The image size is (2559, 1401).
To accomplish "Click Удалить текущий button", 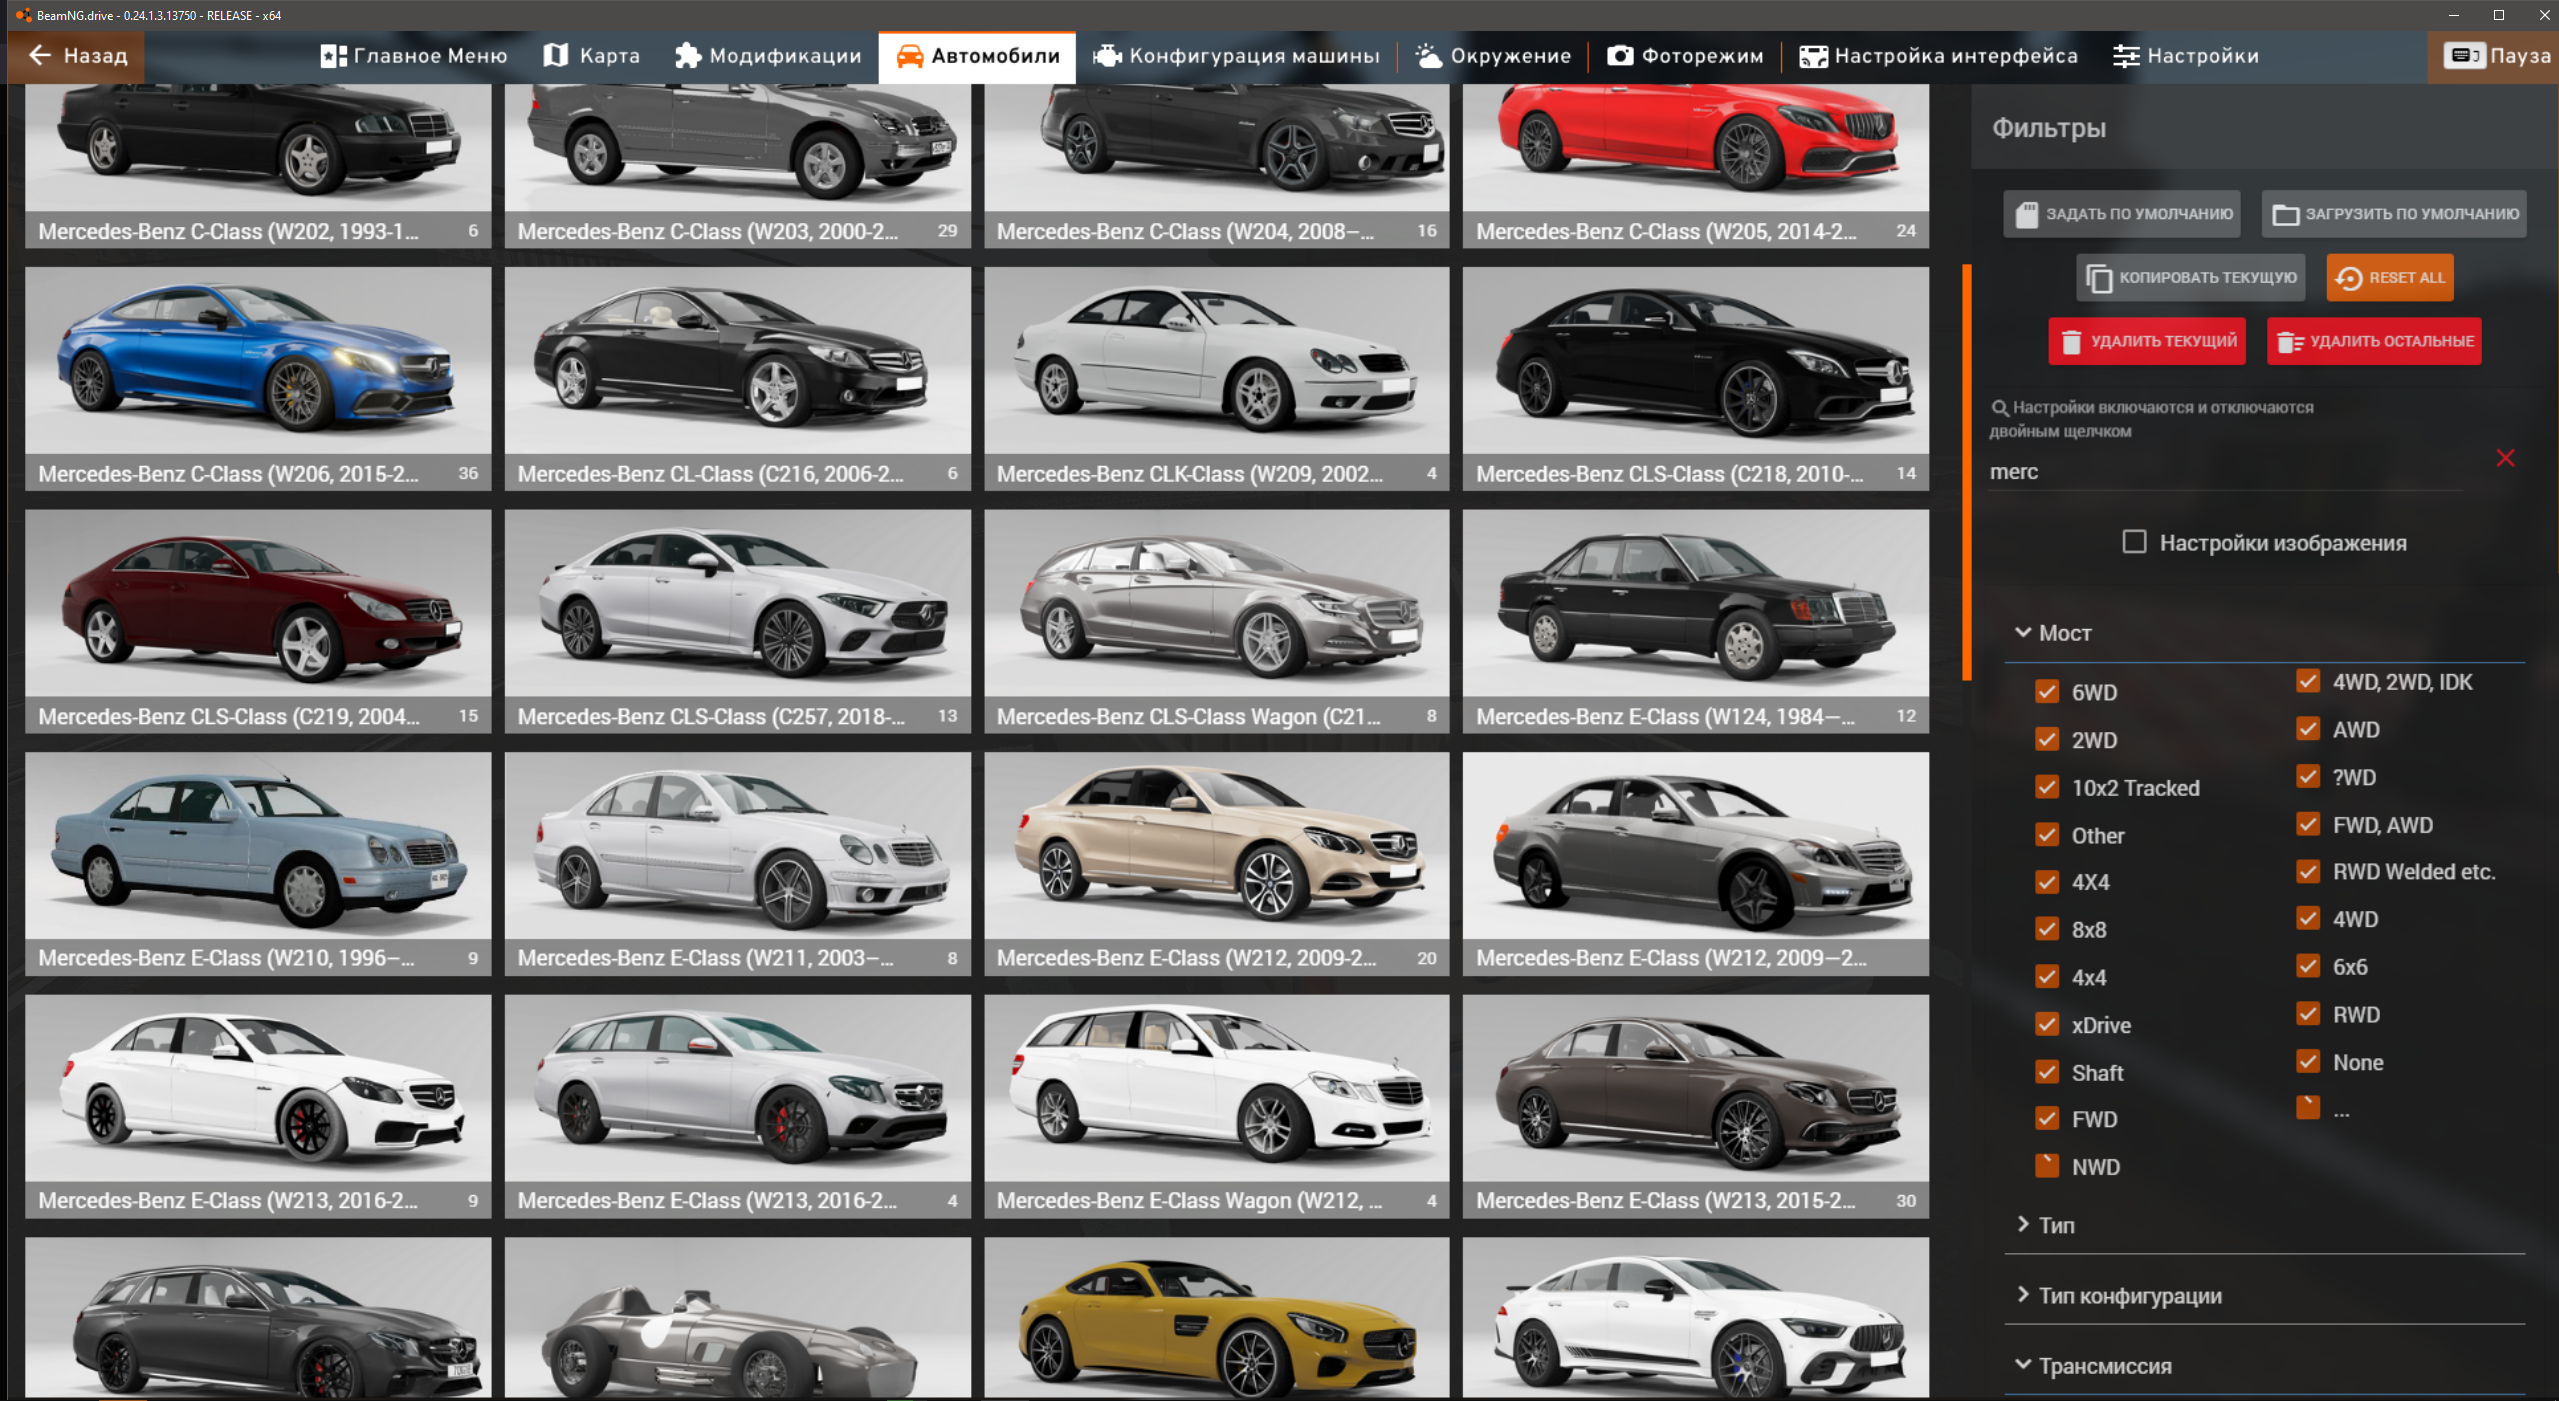I will coord(2147,342).
